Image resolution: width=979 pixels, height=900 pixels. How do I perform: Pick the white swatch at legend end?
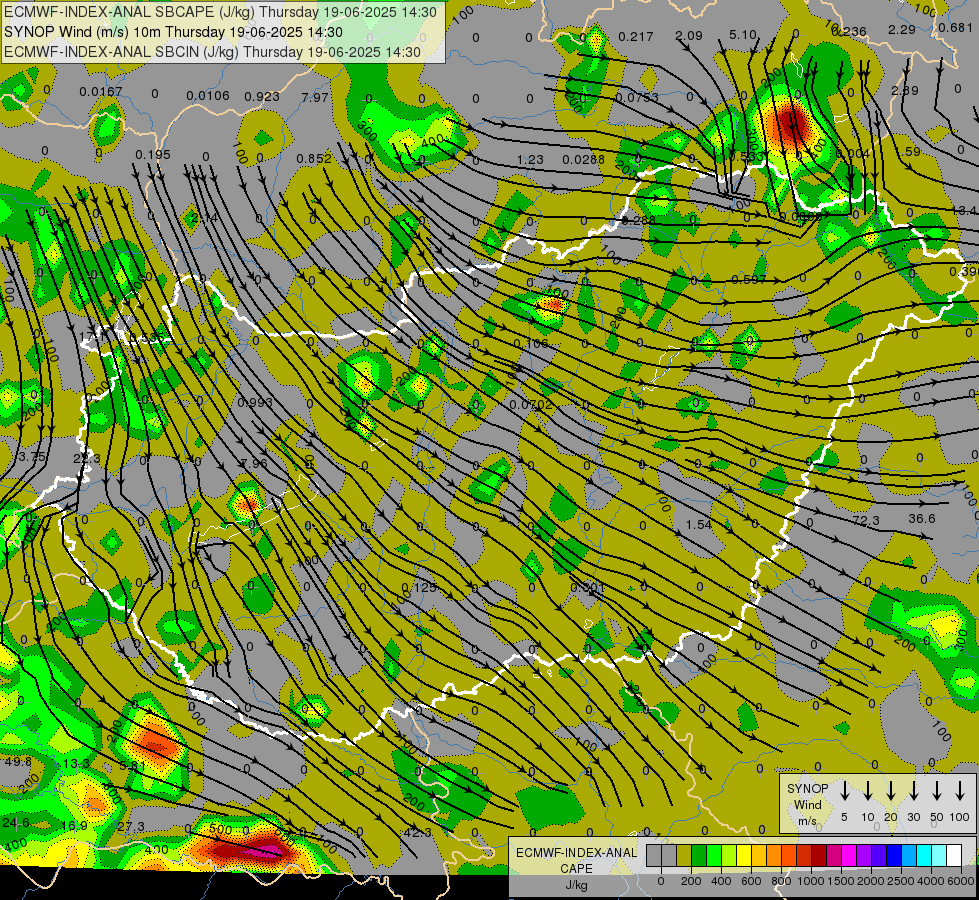pos(953,855)
